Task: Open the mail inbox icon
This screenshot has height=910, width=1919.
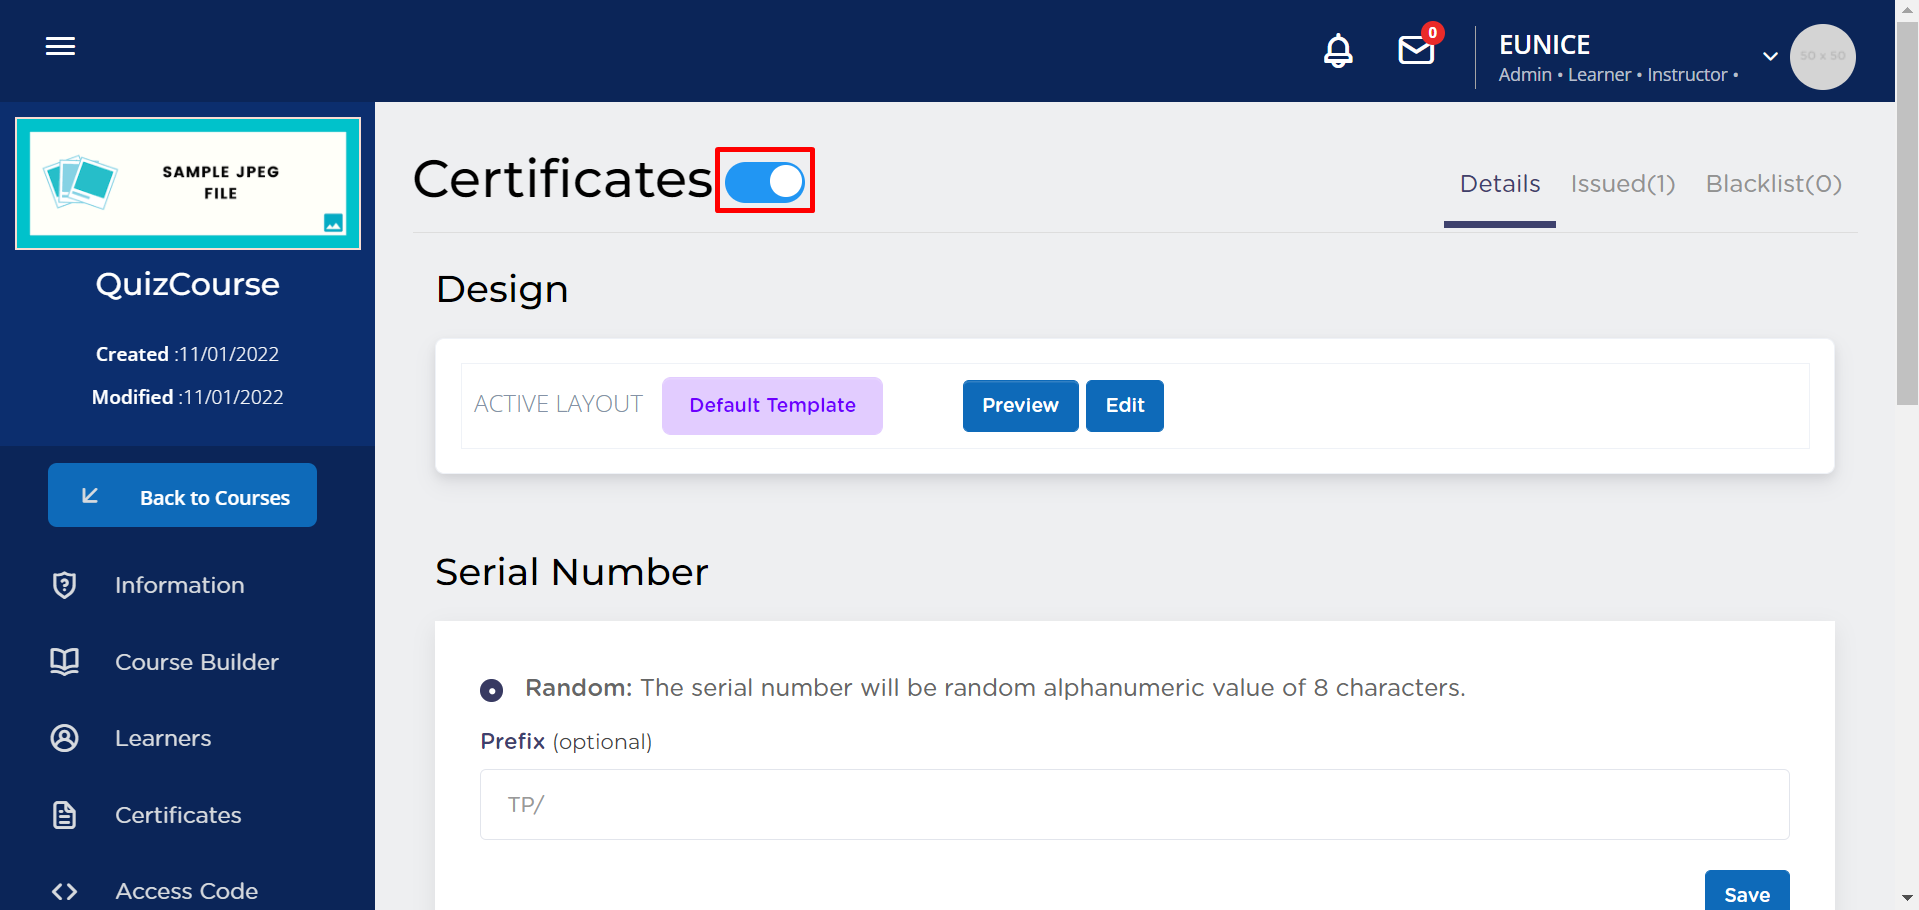Action: click(x=1416, y=50)
